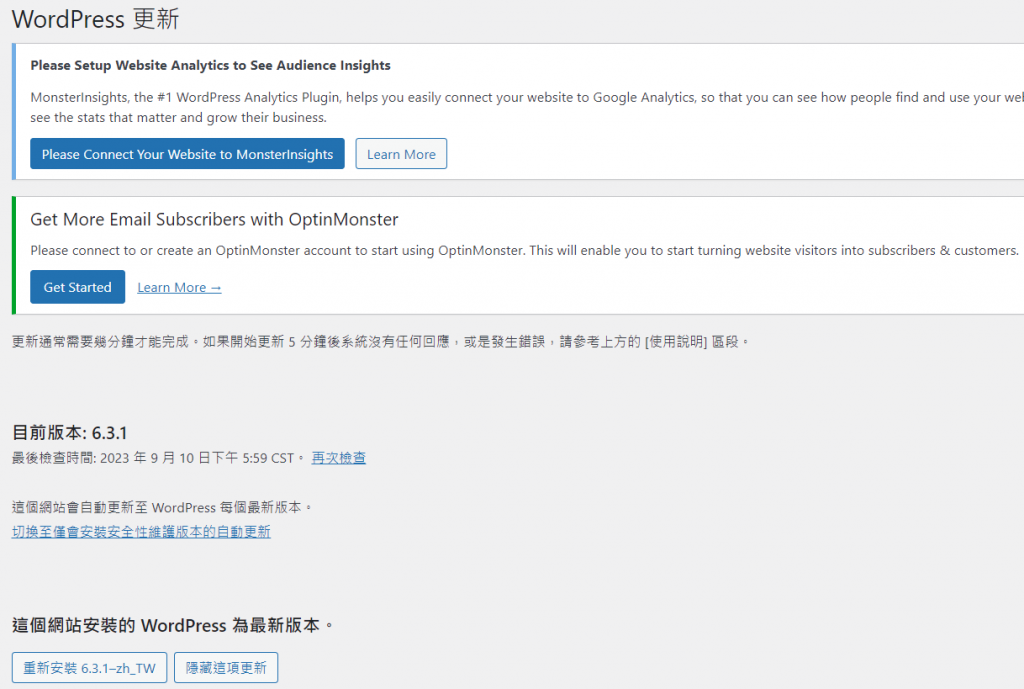Click the 再次檢查 link
Image resolution: width=1024 pixels, height=689 pixels.
tap(338, 458)
